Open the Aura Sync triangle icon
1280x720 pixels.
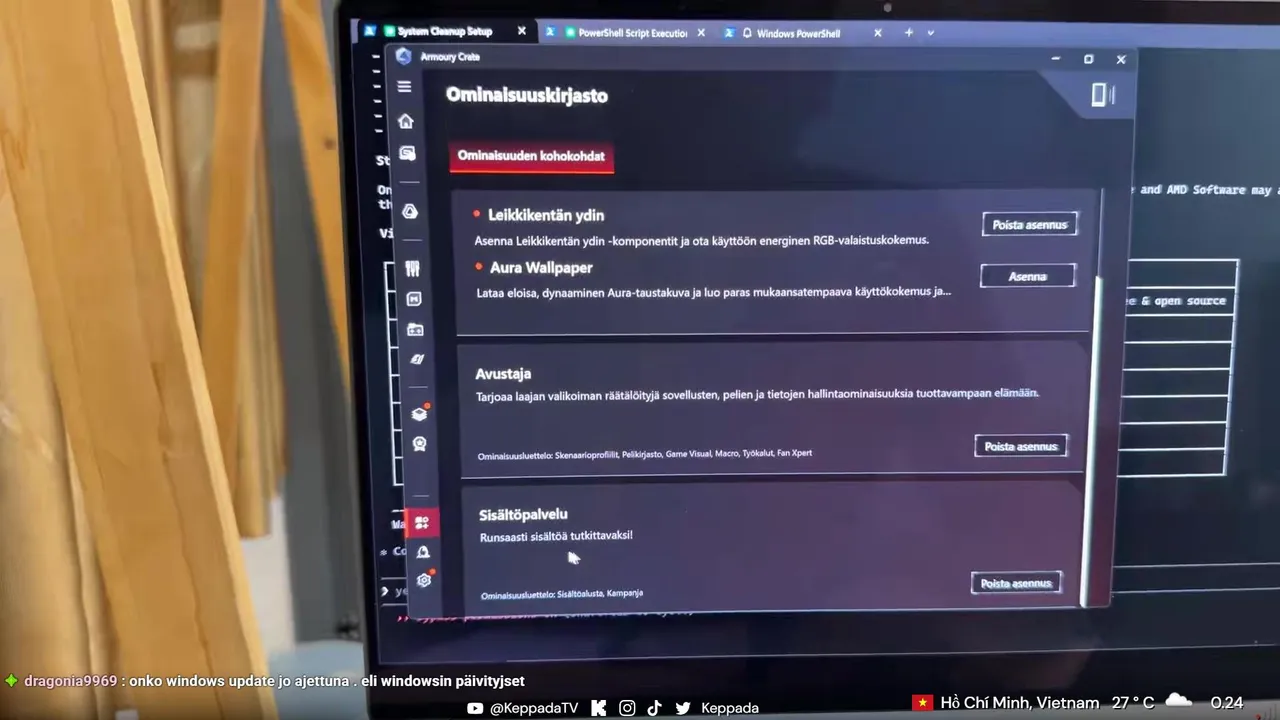409,211
